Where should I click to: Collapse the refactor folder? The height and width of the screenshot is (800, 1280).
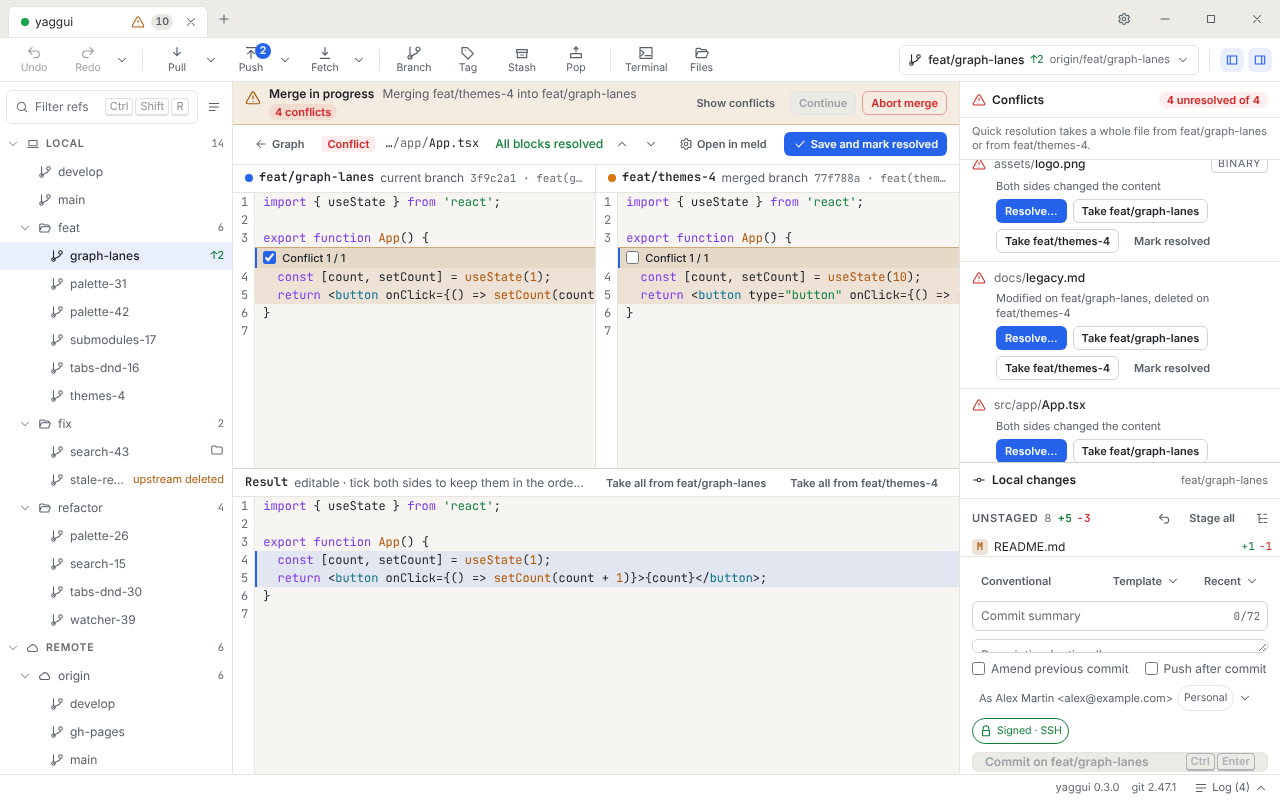click(x=26, y=508)
